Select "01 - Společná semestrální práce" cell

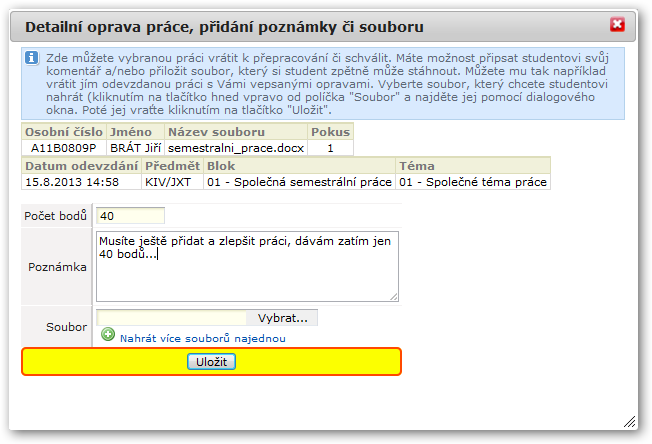[299, 182]
